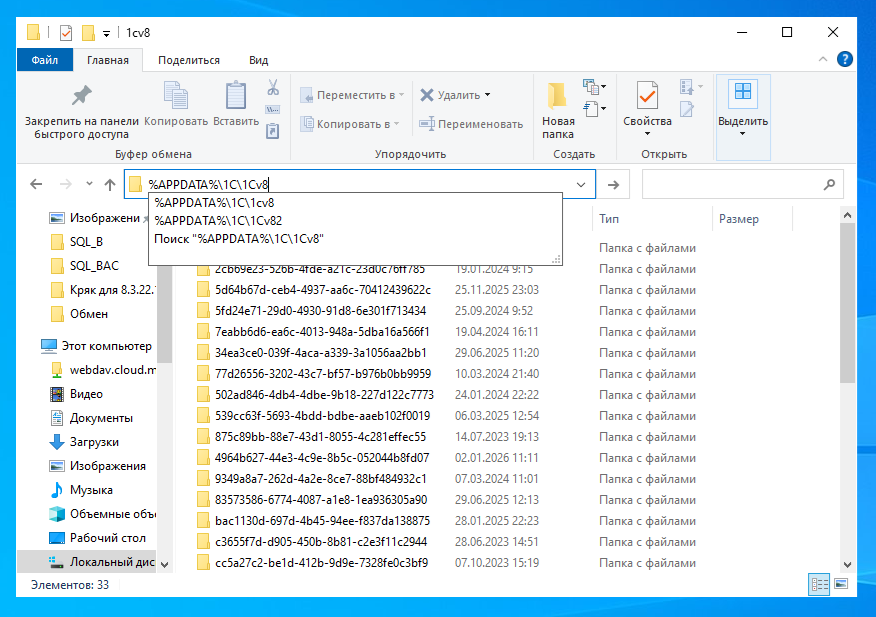Image resolution: width=876 pixels, height=617 pixels.
Task: Select the Downloads (Загрузки) item in the sidebar
Action: tap(94, 442)
